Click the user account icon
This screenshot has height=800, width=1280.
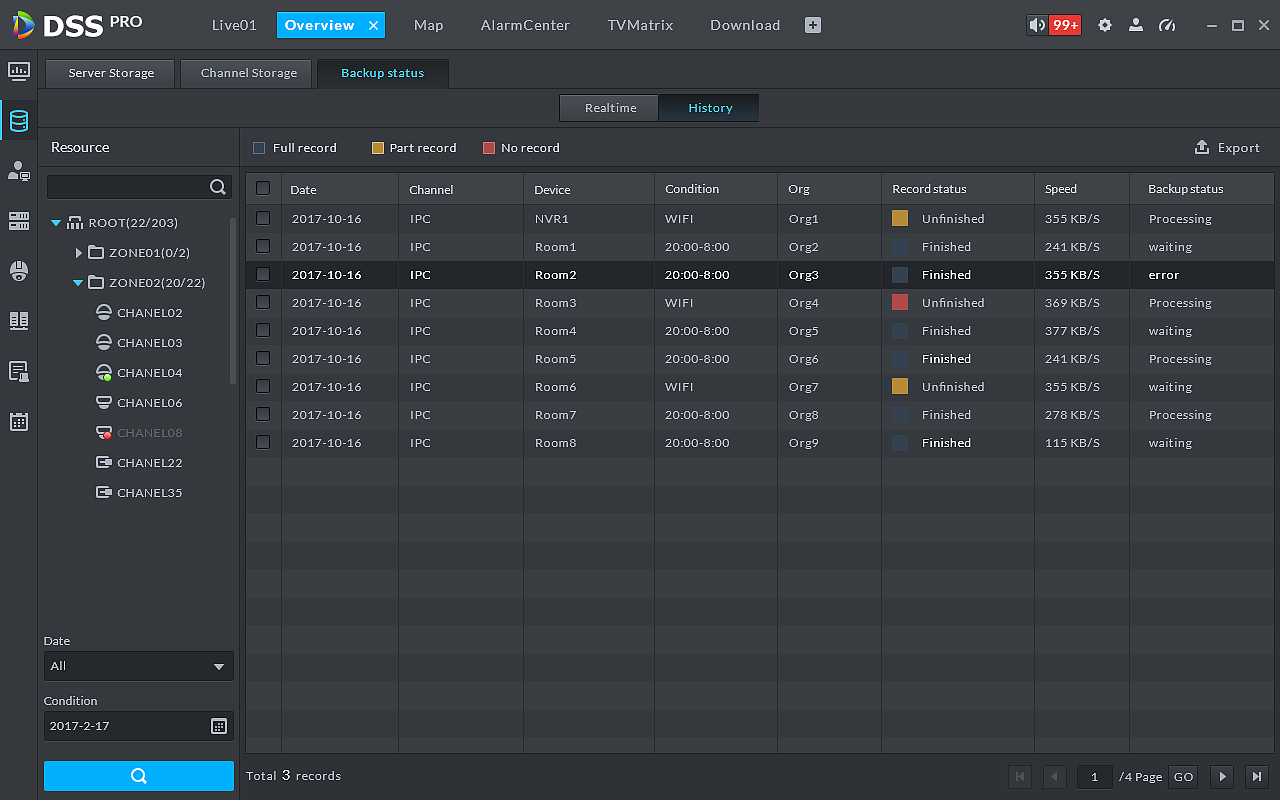pos(1136,25)
